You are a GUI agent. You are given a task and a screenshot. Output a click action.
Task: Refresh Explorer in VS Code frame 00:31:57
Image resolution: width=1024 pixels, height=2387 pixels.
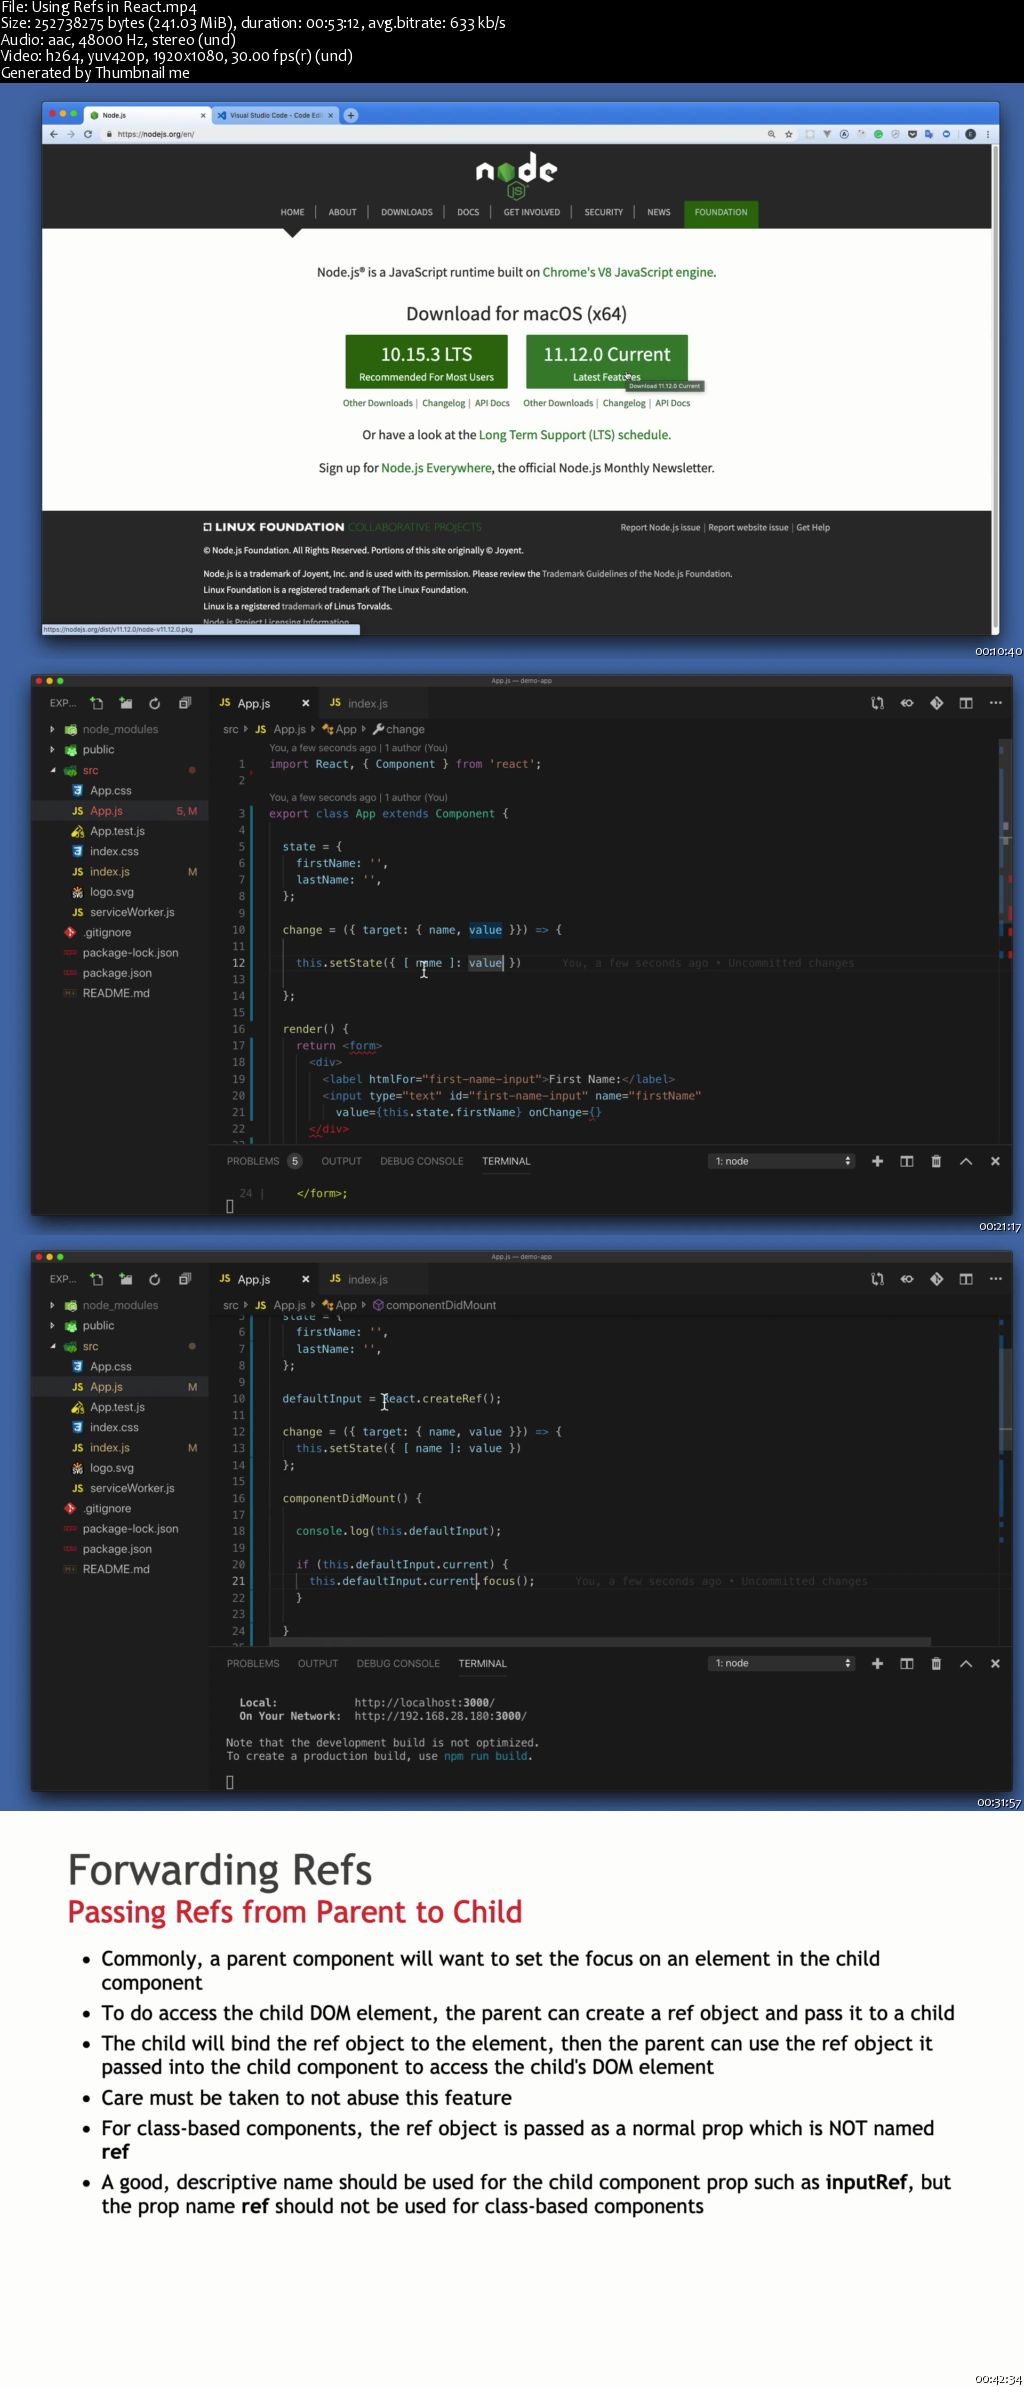click(154, 1279)
